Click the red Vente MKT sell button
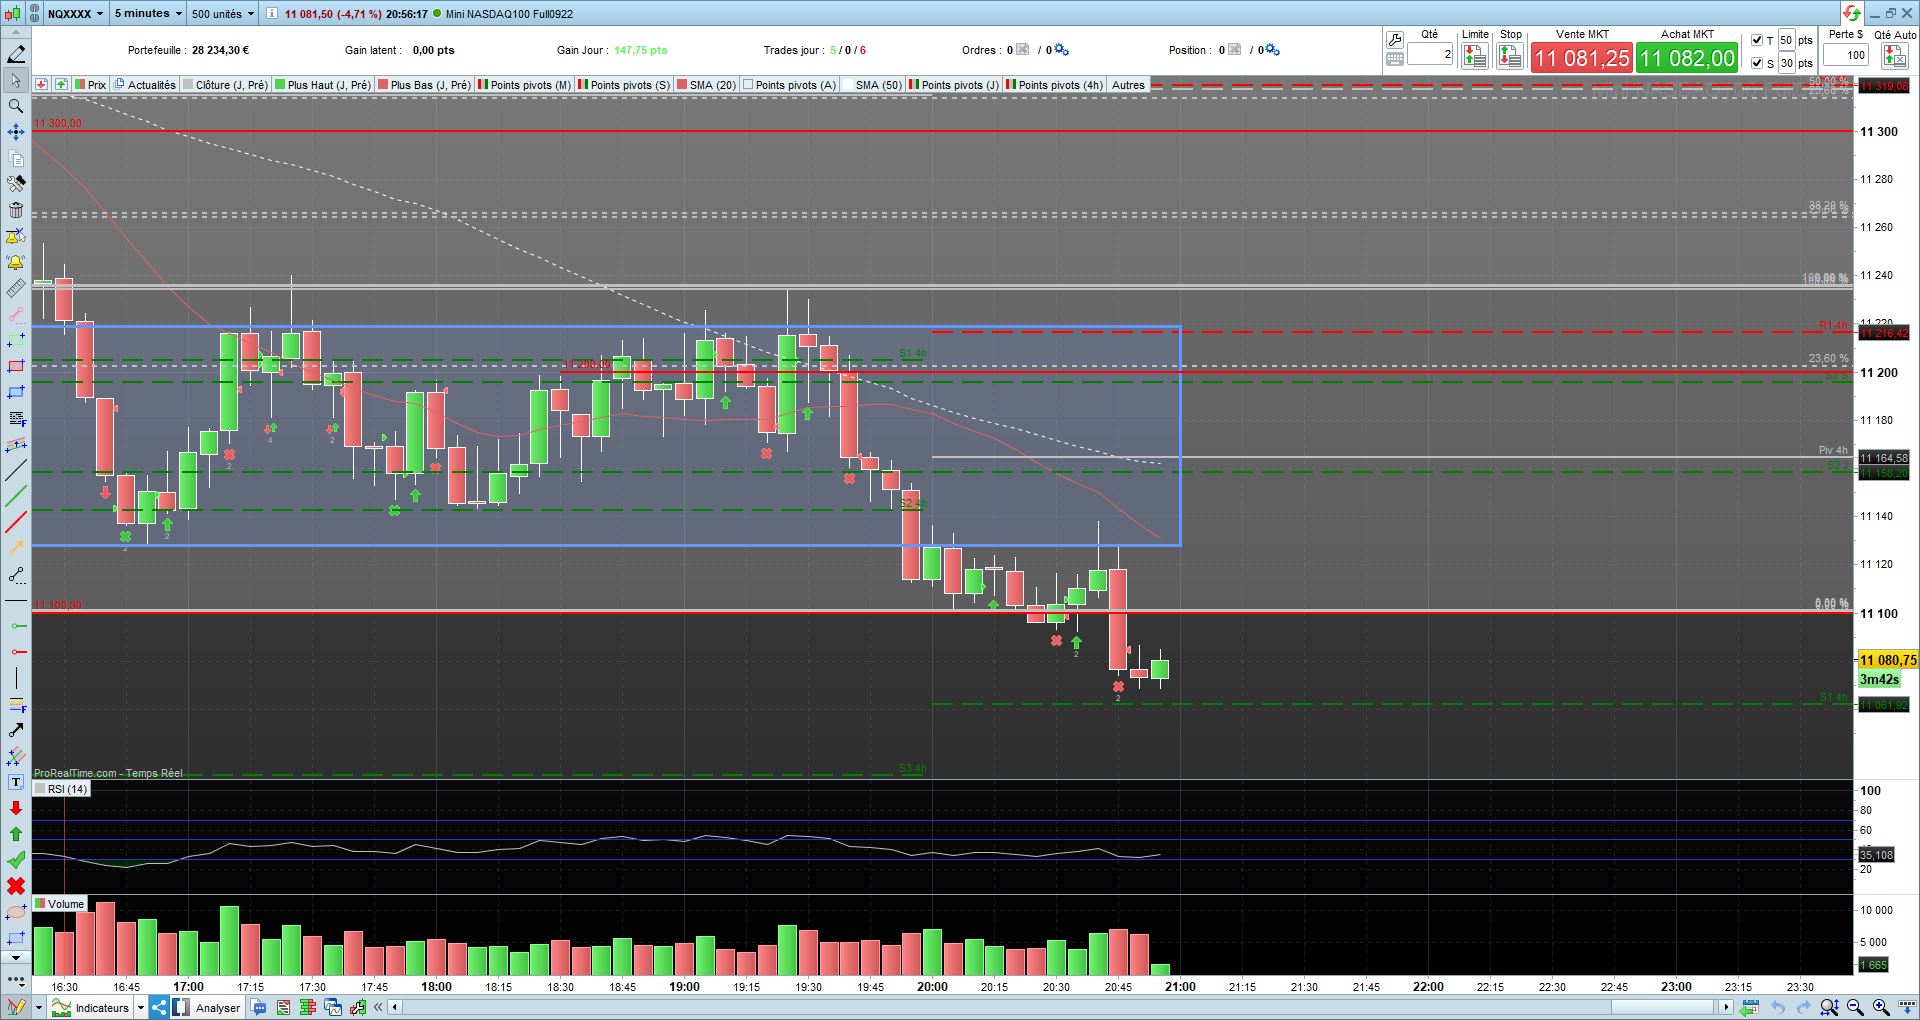 (1582, 58)
